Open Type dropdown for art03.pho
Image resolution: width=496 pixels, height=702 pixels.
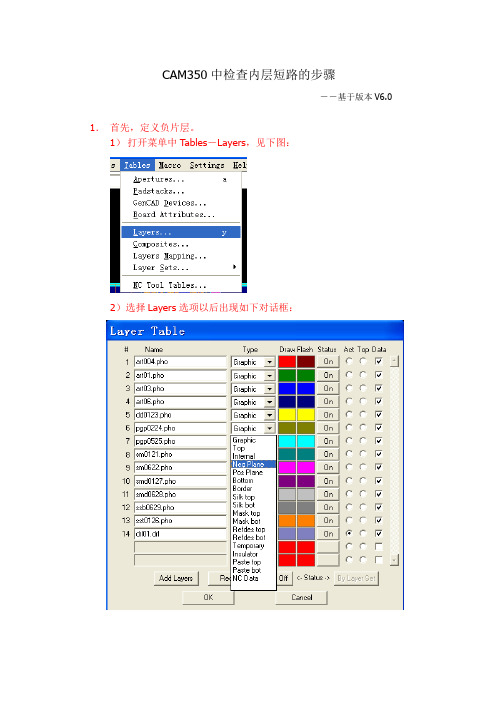tap(269, 389)
